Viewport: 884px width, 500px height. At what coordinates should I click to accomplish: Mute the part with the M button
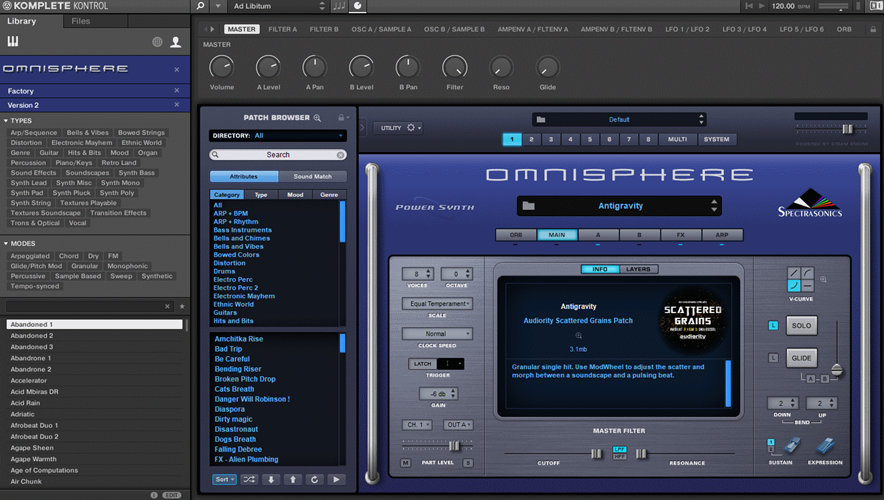pos(406,464)
